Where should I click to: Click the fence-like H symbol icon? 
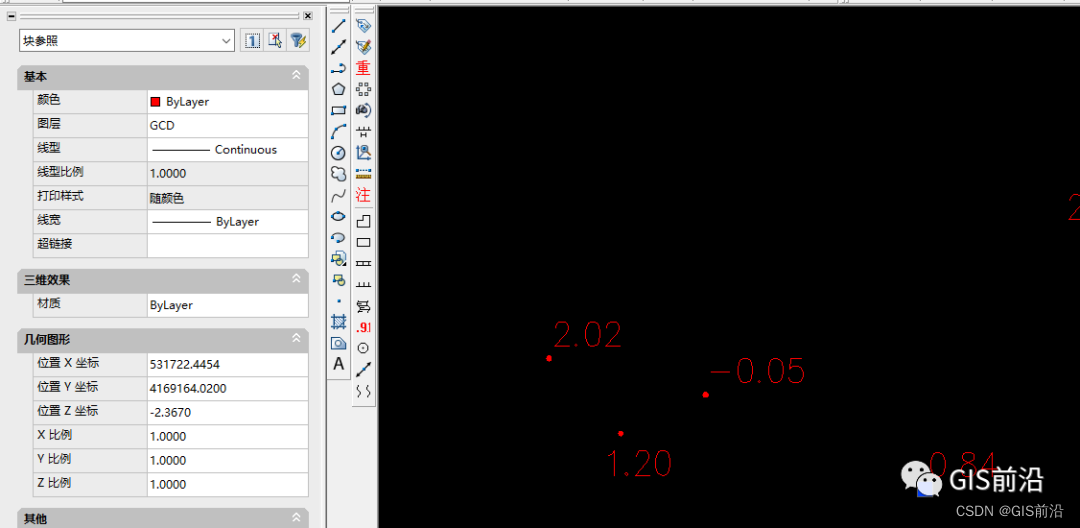(363, 131)
